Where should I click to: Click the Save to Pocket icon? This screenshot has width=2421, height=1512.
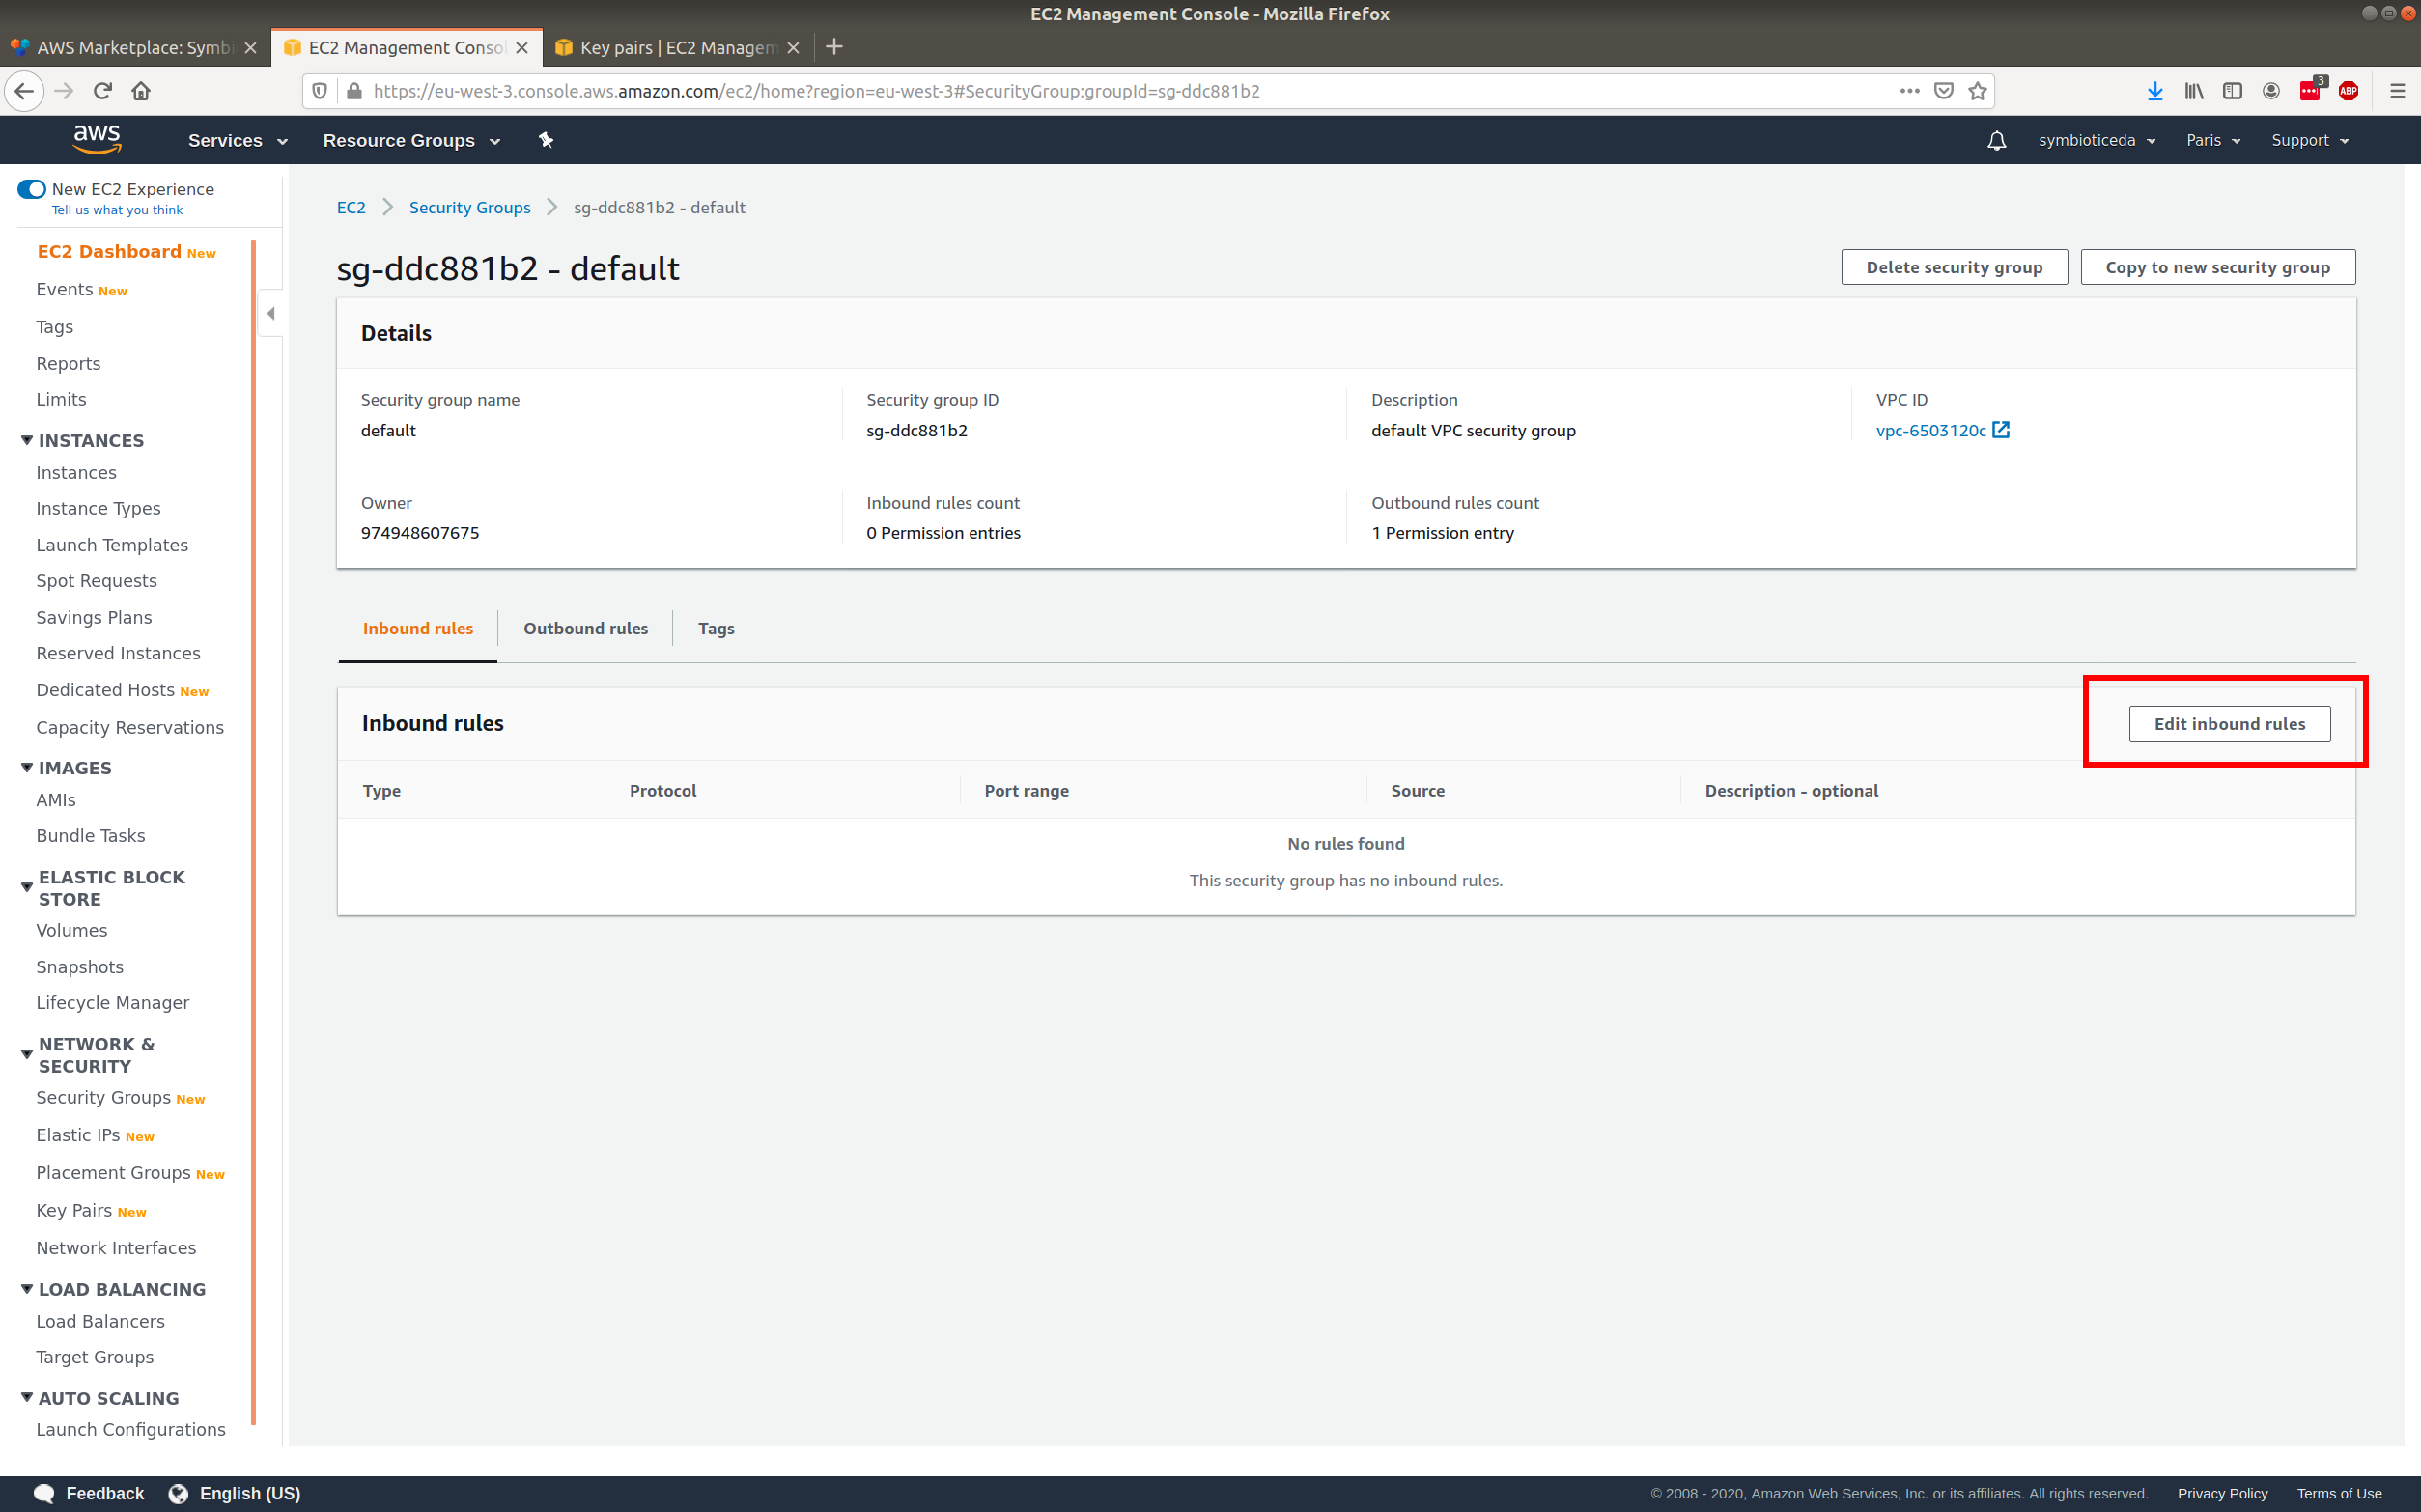coord(1944,91)
